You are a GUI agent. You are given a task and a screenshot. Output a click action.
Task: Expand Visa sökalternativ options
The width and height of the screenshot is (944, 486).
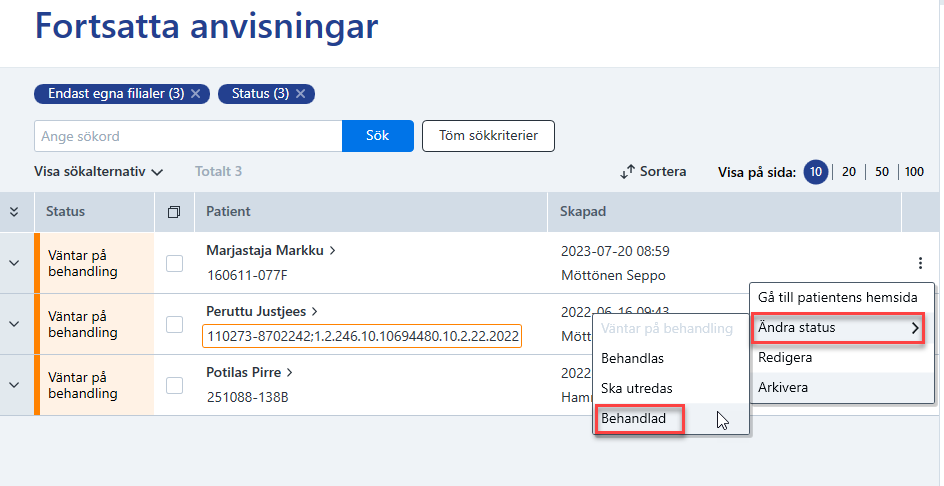[x=99, y=172]
